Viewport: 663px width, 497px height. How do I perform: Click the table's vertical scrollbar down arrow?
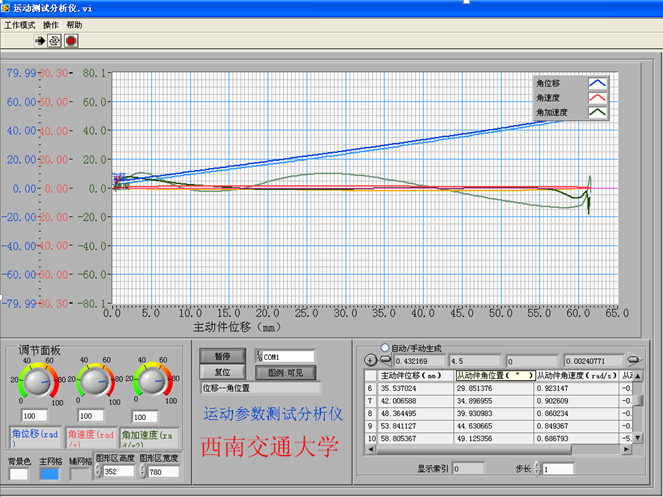638,438
